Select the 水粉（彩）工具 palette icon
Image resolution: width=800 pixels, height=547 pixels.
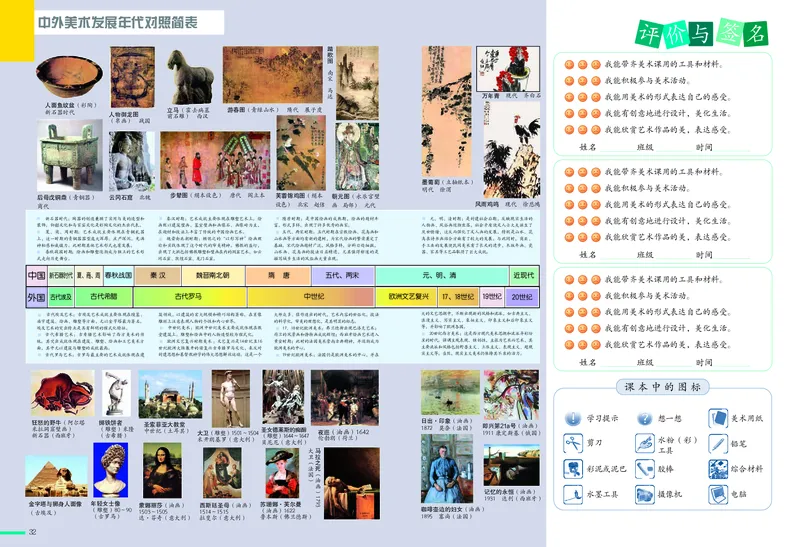tap(644, 443)
